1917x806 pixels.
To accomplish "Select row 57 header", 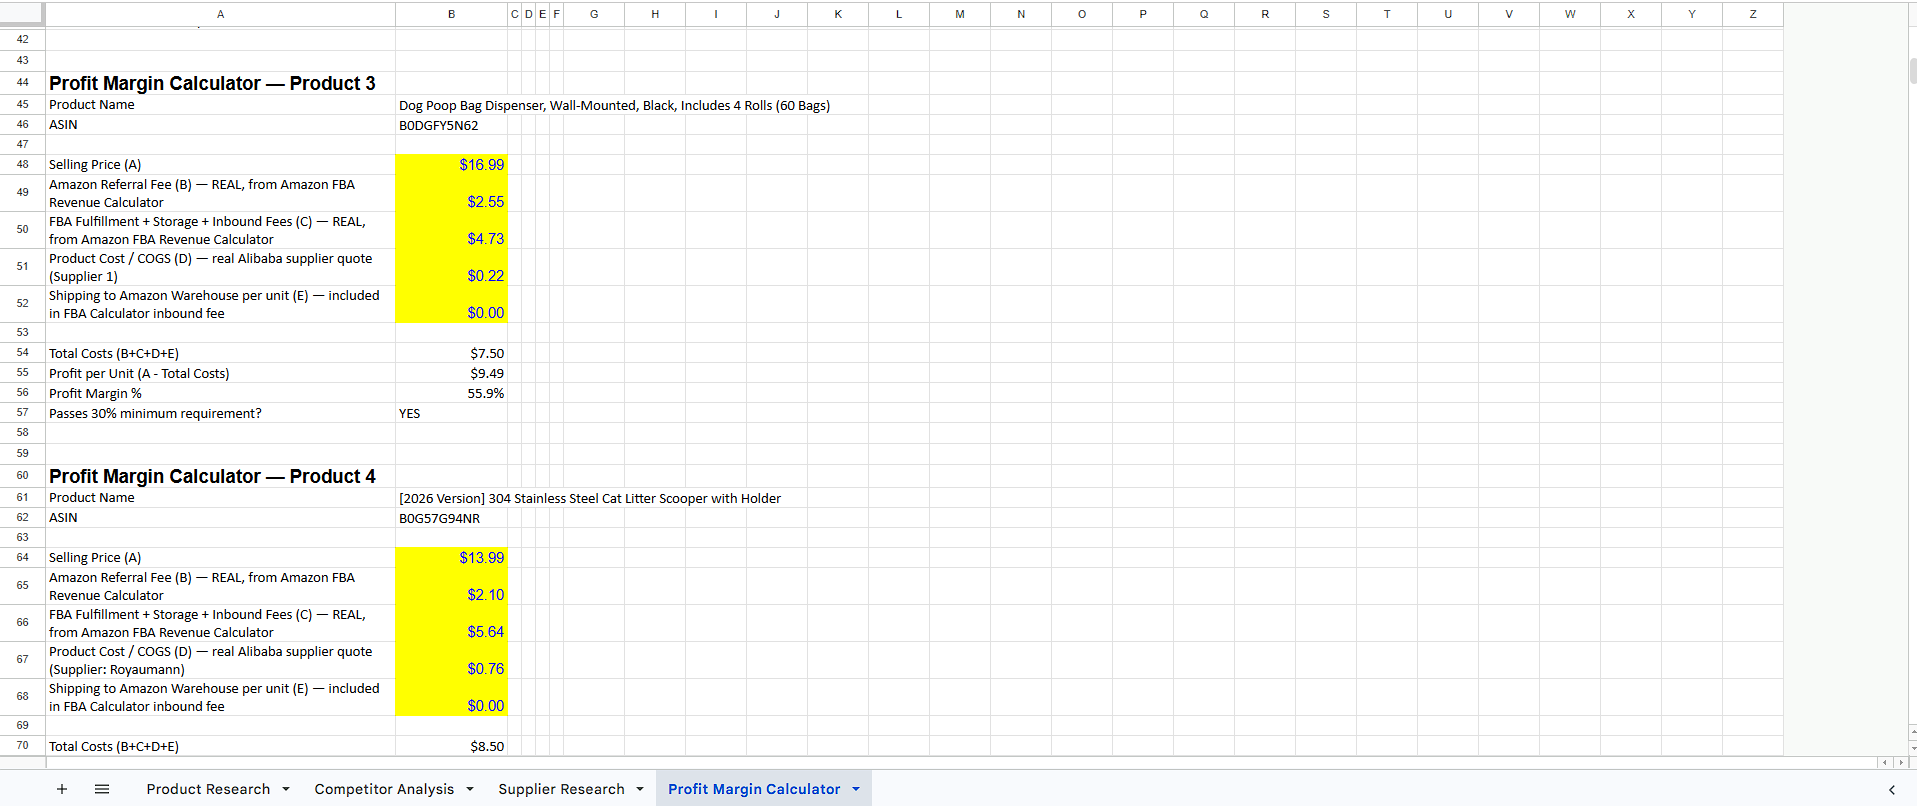I will pos(22,412).
